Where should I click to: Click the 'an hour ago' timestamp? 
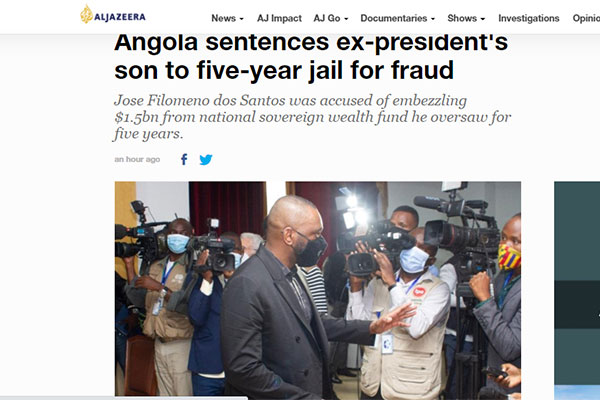click(137, 159)
